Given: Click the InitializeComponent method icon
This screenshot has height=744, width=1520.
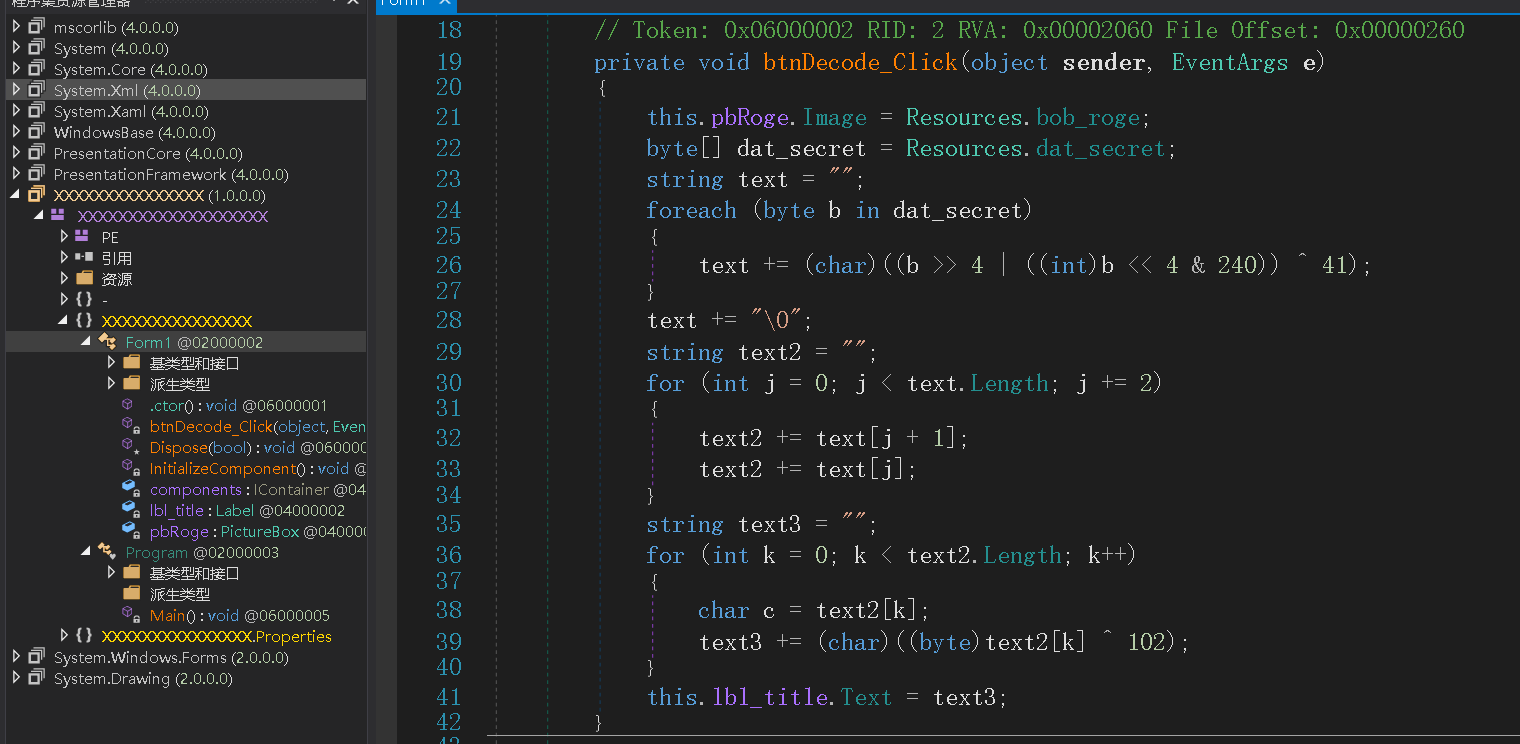Looking at the screenshot, I should pos(130,468).
